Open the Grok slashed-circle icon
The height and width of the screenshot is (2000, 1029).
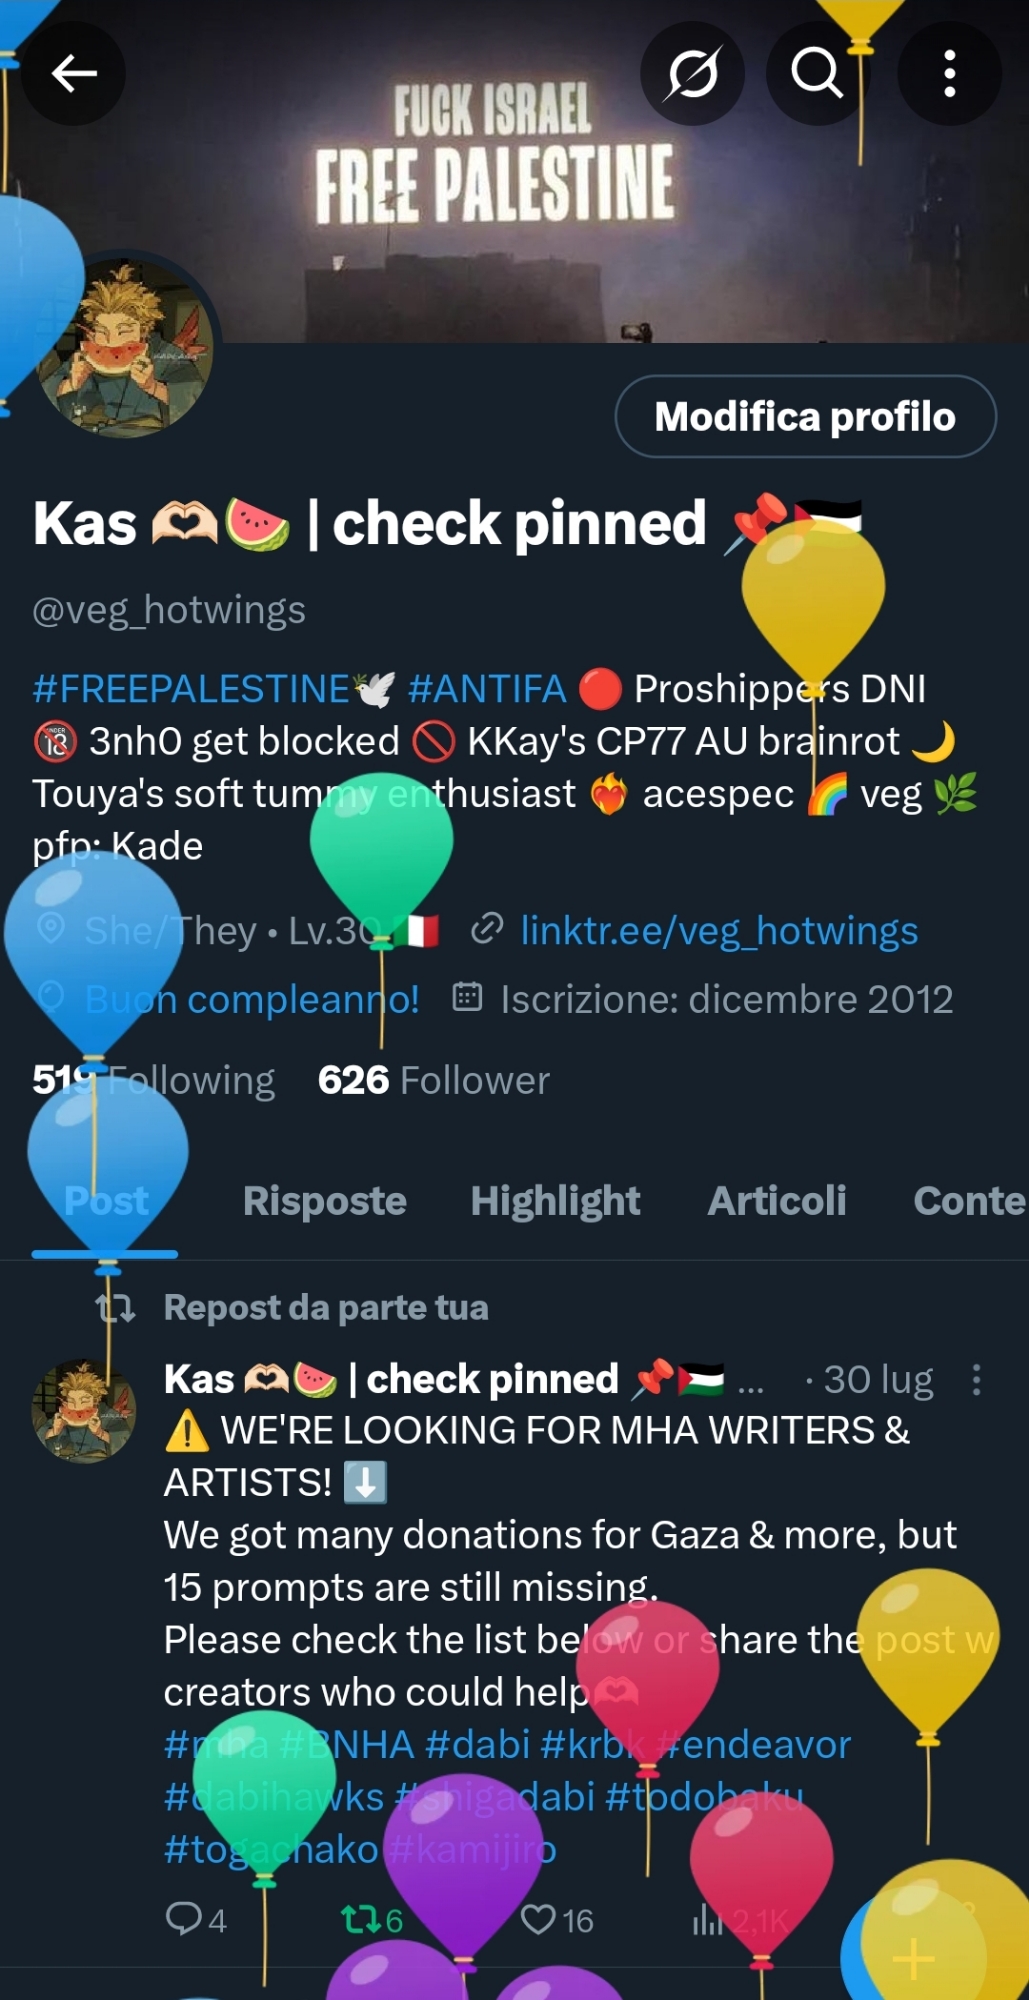click(692, 73)
